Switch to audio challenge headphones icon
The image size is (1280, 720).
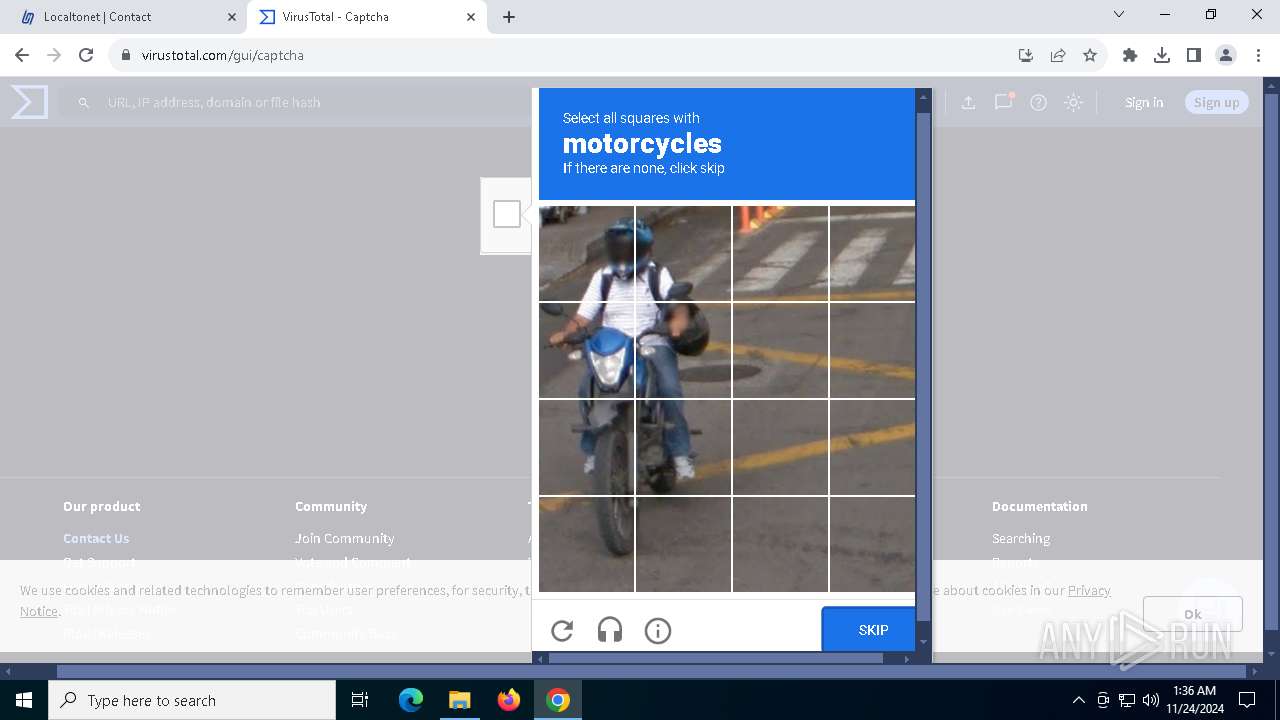click(x=610, y=630)
